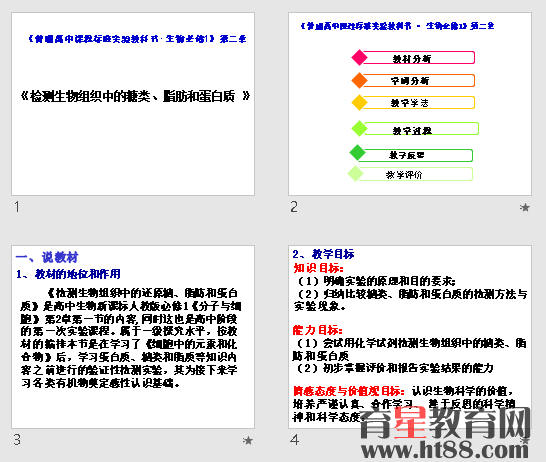Click the orange diamond icon beside 学情分析

[359, 80]
